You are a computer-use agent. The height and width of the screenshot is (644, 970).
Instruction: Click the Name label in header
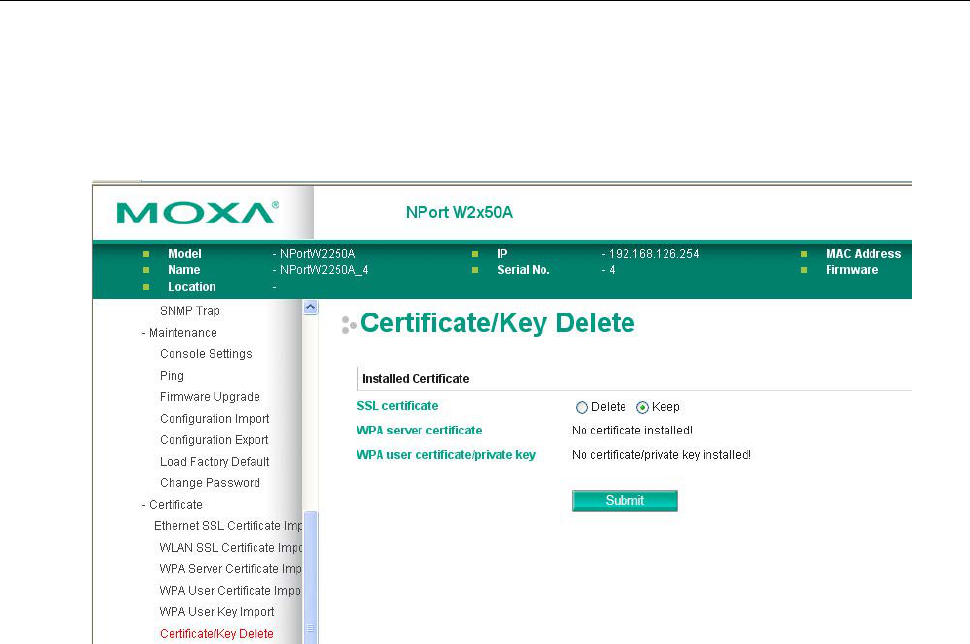(x=184, y=270)
